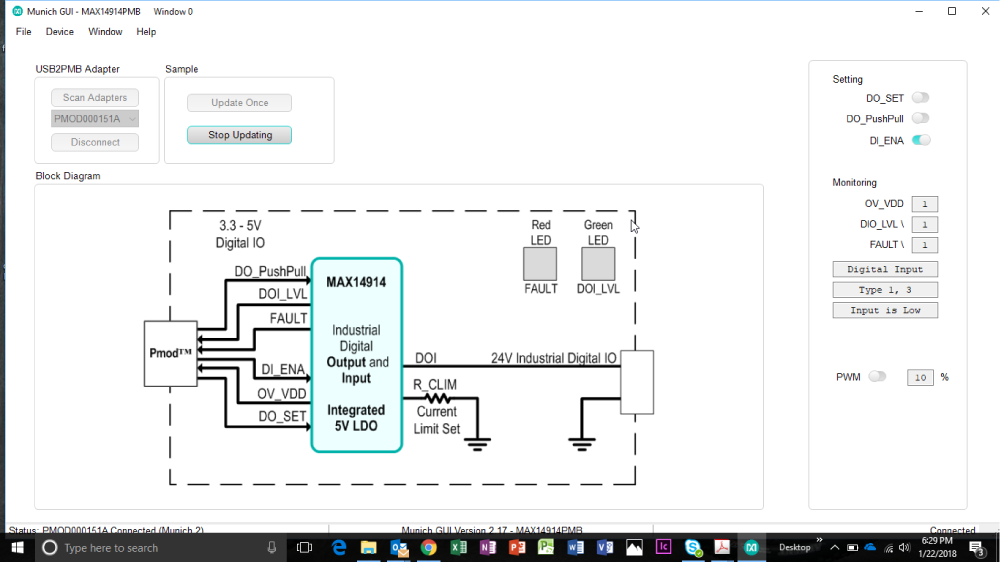Click the 24V Industrial Digital IO label
1000x562 pixels.
click(x=554, y=358)
